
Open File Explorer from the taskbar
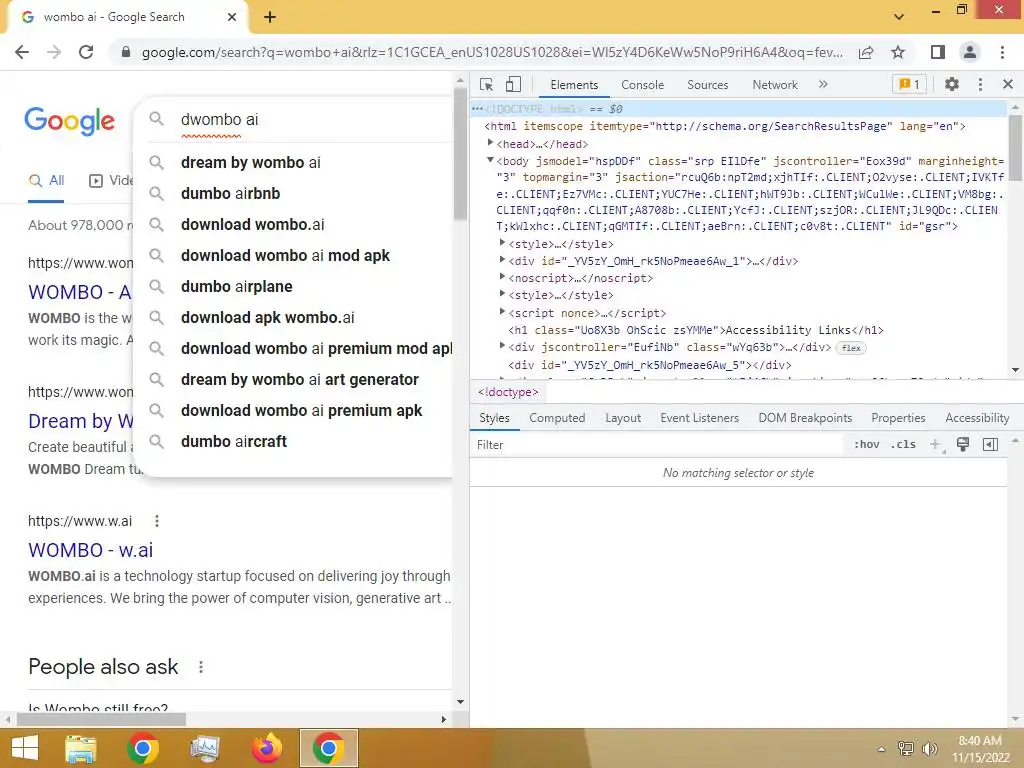80,748
